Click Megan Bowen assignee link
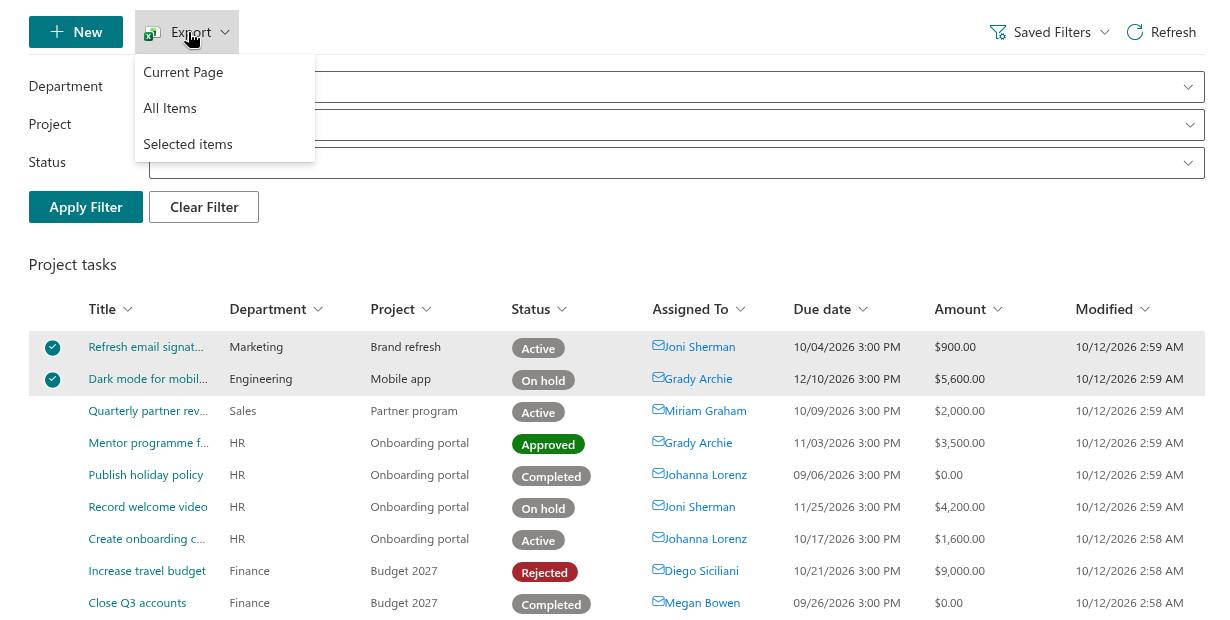 [702, 603]
